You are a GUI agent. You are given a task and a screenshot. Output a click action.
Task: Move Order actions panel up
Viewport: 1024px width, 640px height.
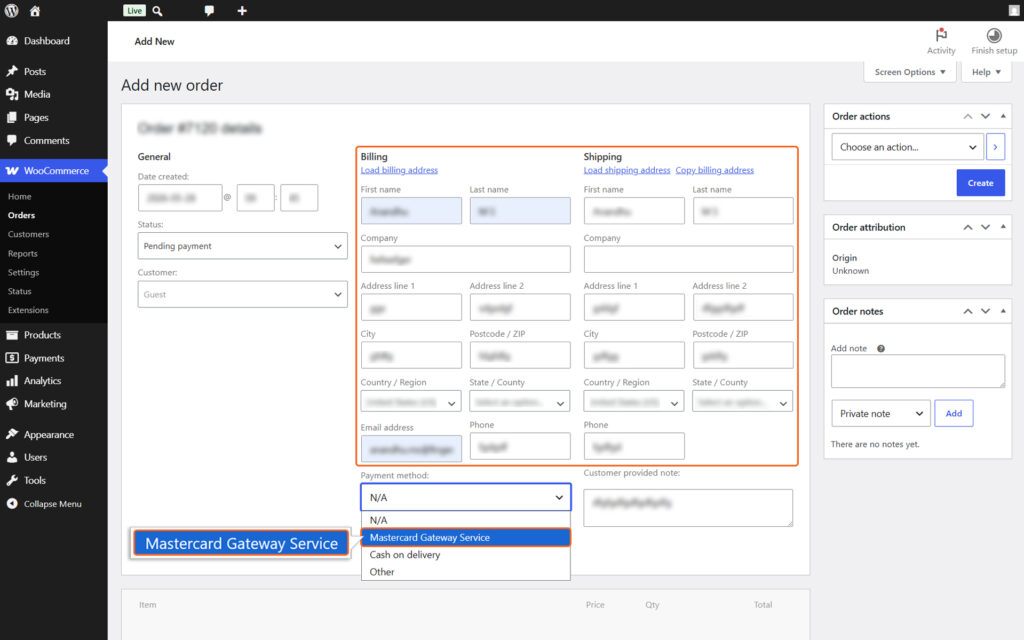[968, 116]
